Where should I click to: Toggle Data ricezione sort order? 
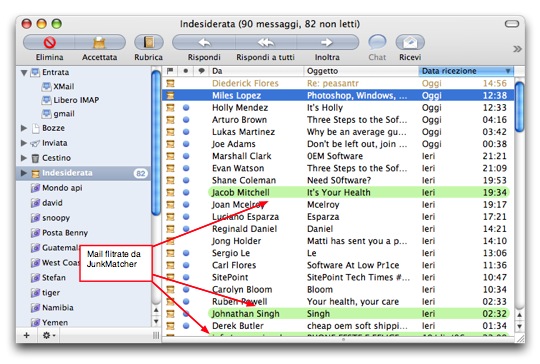[x=466, y=71]
